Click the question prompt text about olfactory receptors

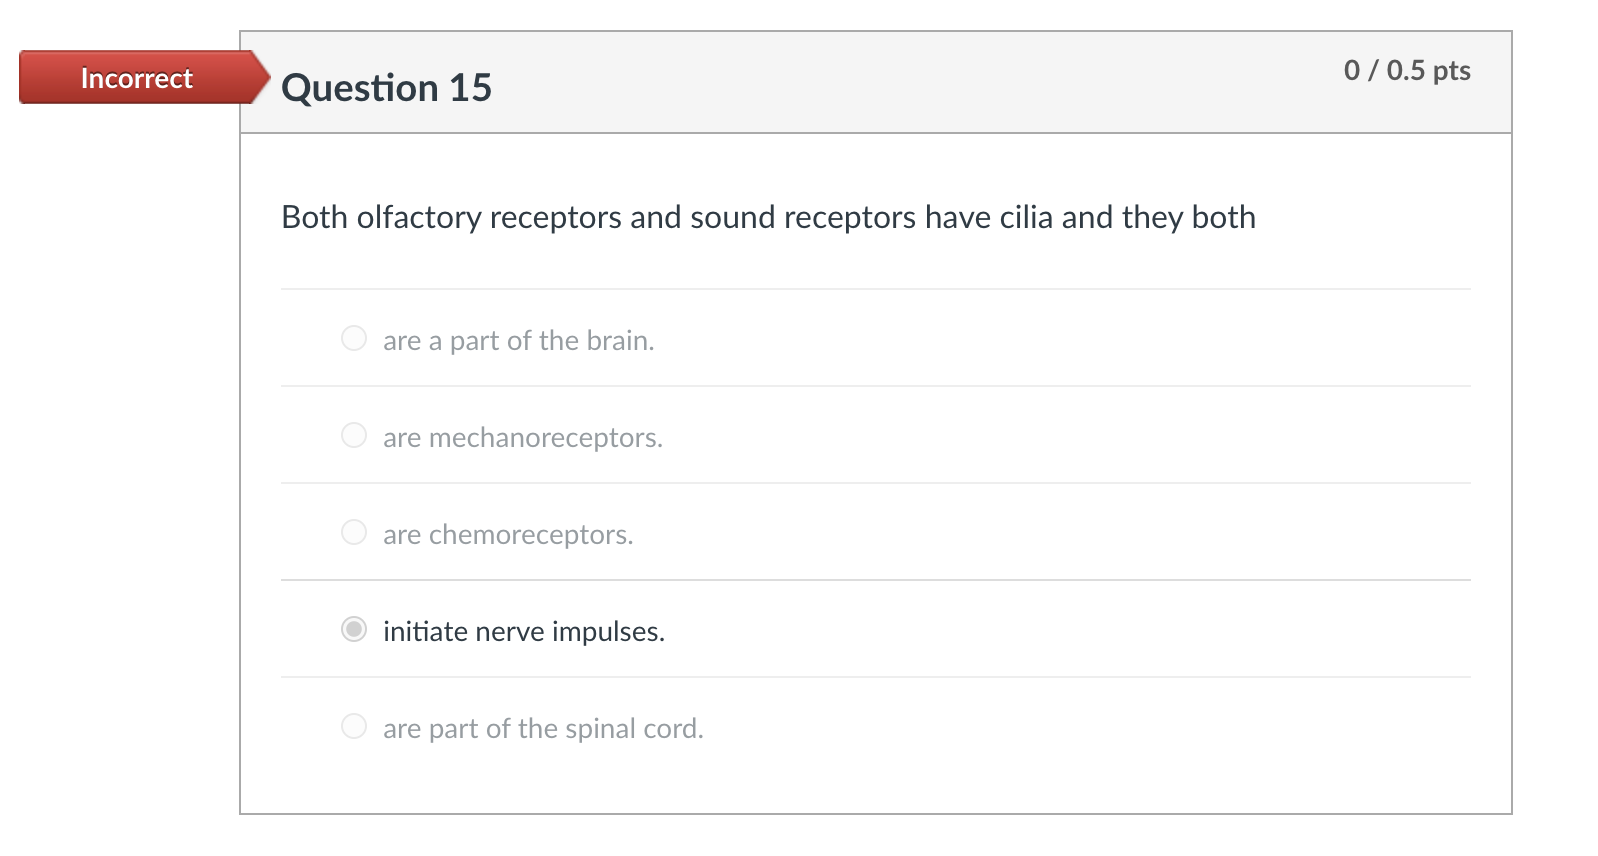768,217
